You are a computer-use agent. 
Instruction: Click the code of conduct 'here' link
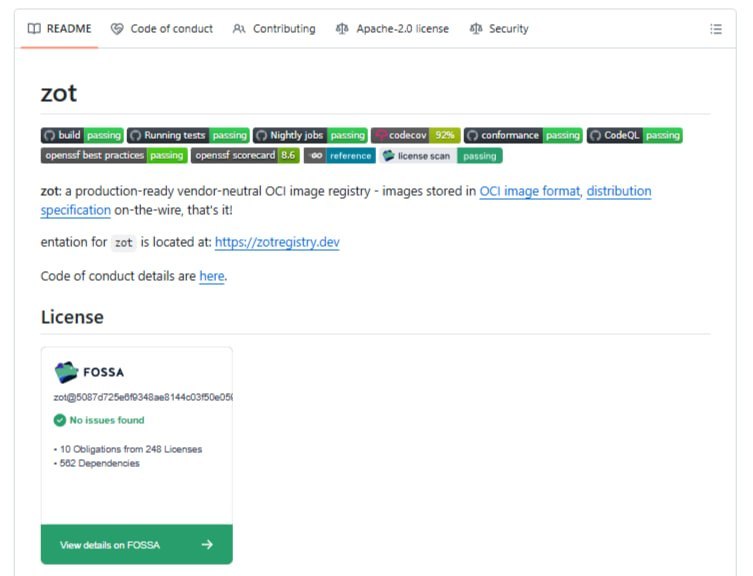pyautogui.click(x=212, y=276)
